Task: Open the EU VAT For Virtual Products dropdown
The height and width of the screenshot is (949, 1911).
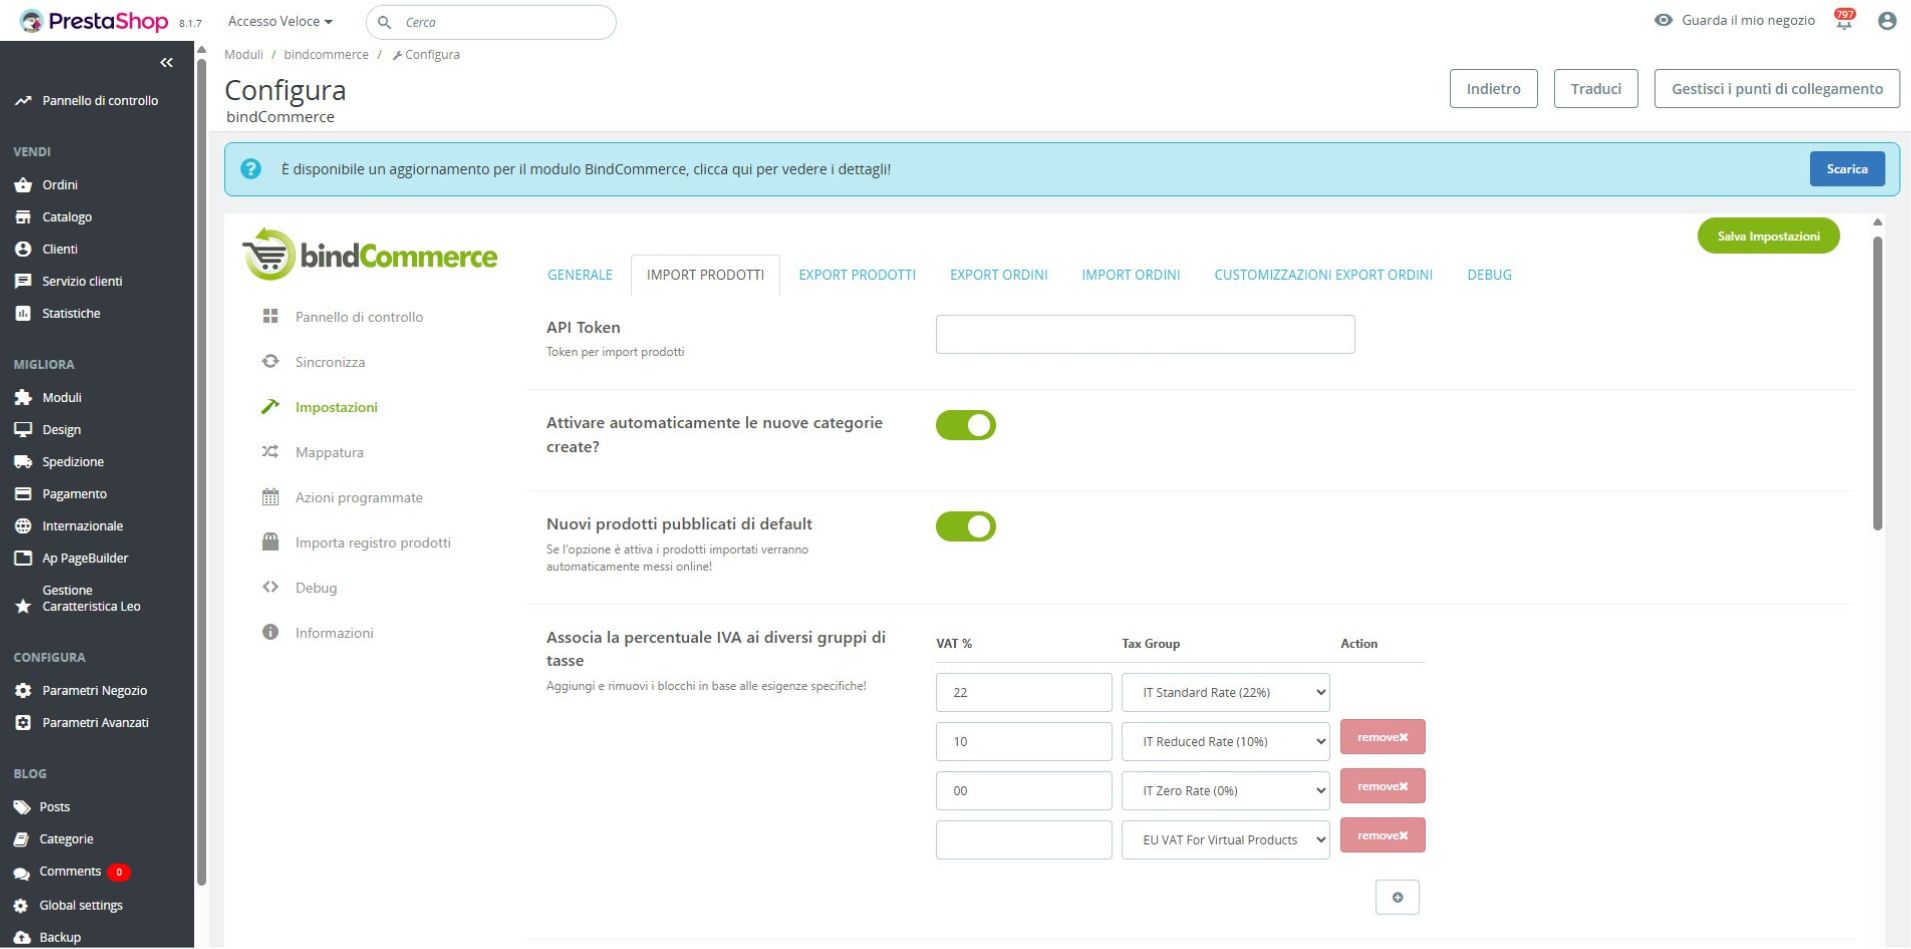Action: (x=1225, y=840)
